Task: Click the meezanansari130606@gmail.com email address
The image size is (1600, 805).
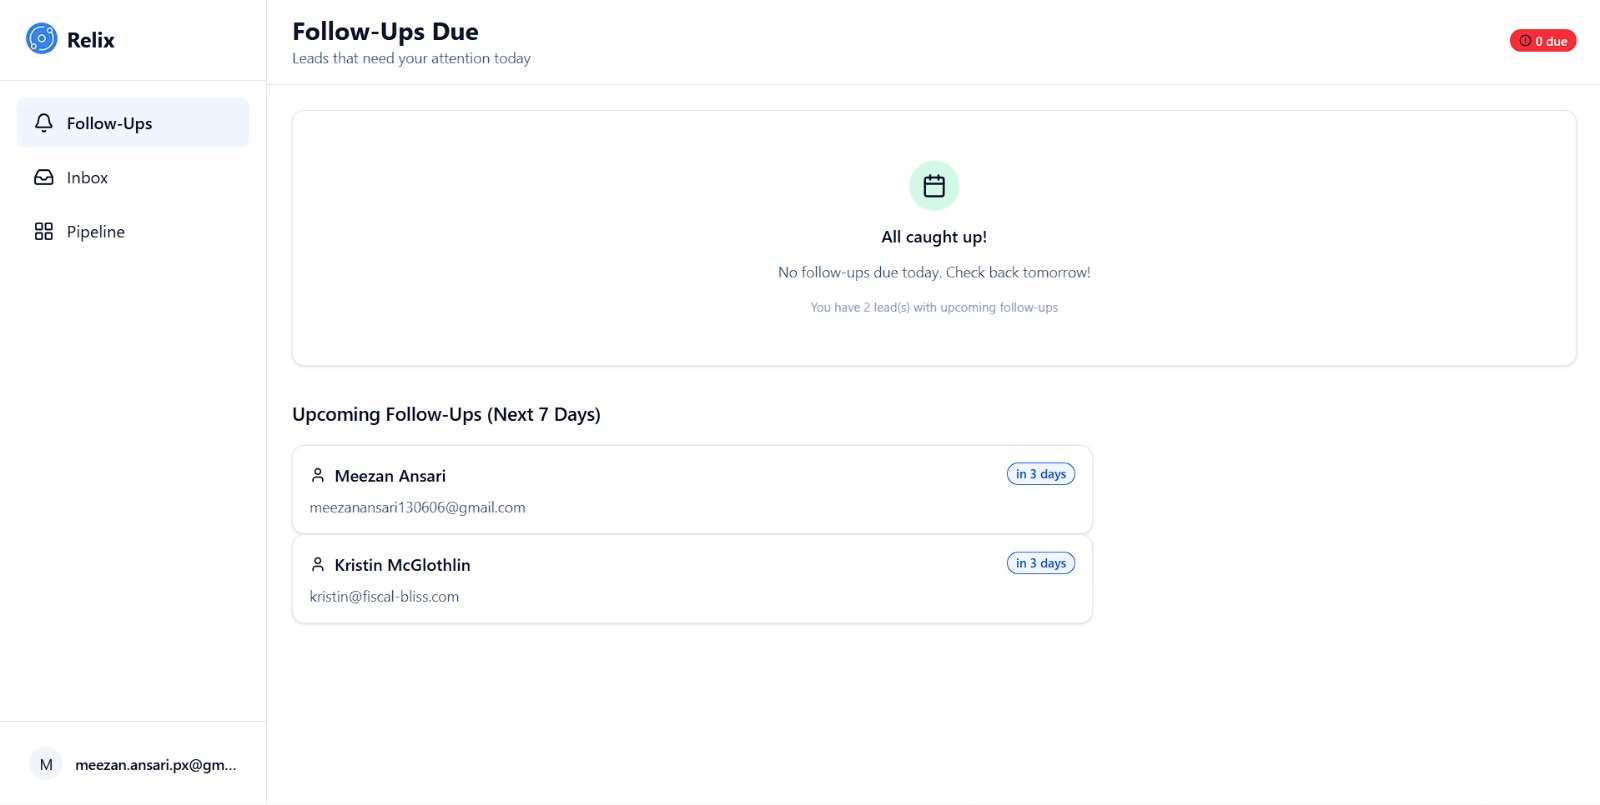Action: point(417,507)
